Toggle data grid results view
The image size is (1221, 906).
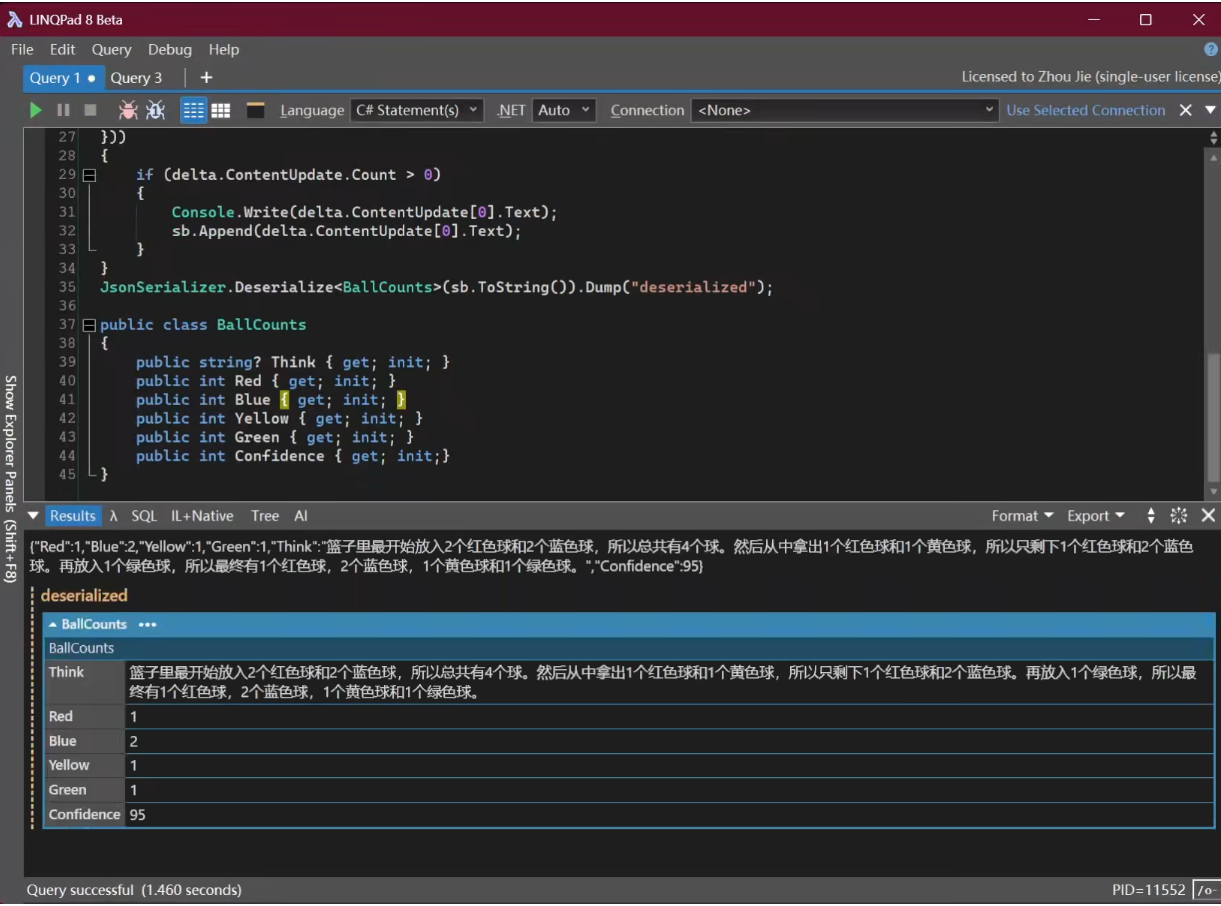220,110
